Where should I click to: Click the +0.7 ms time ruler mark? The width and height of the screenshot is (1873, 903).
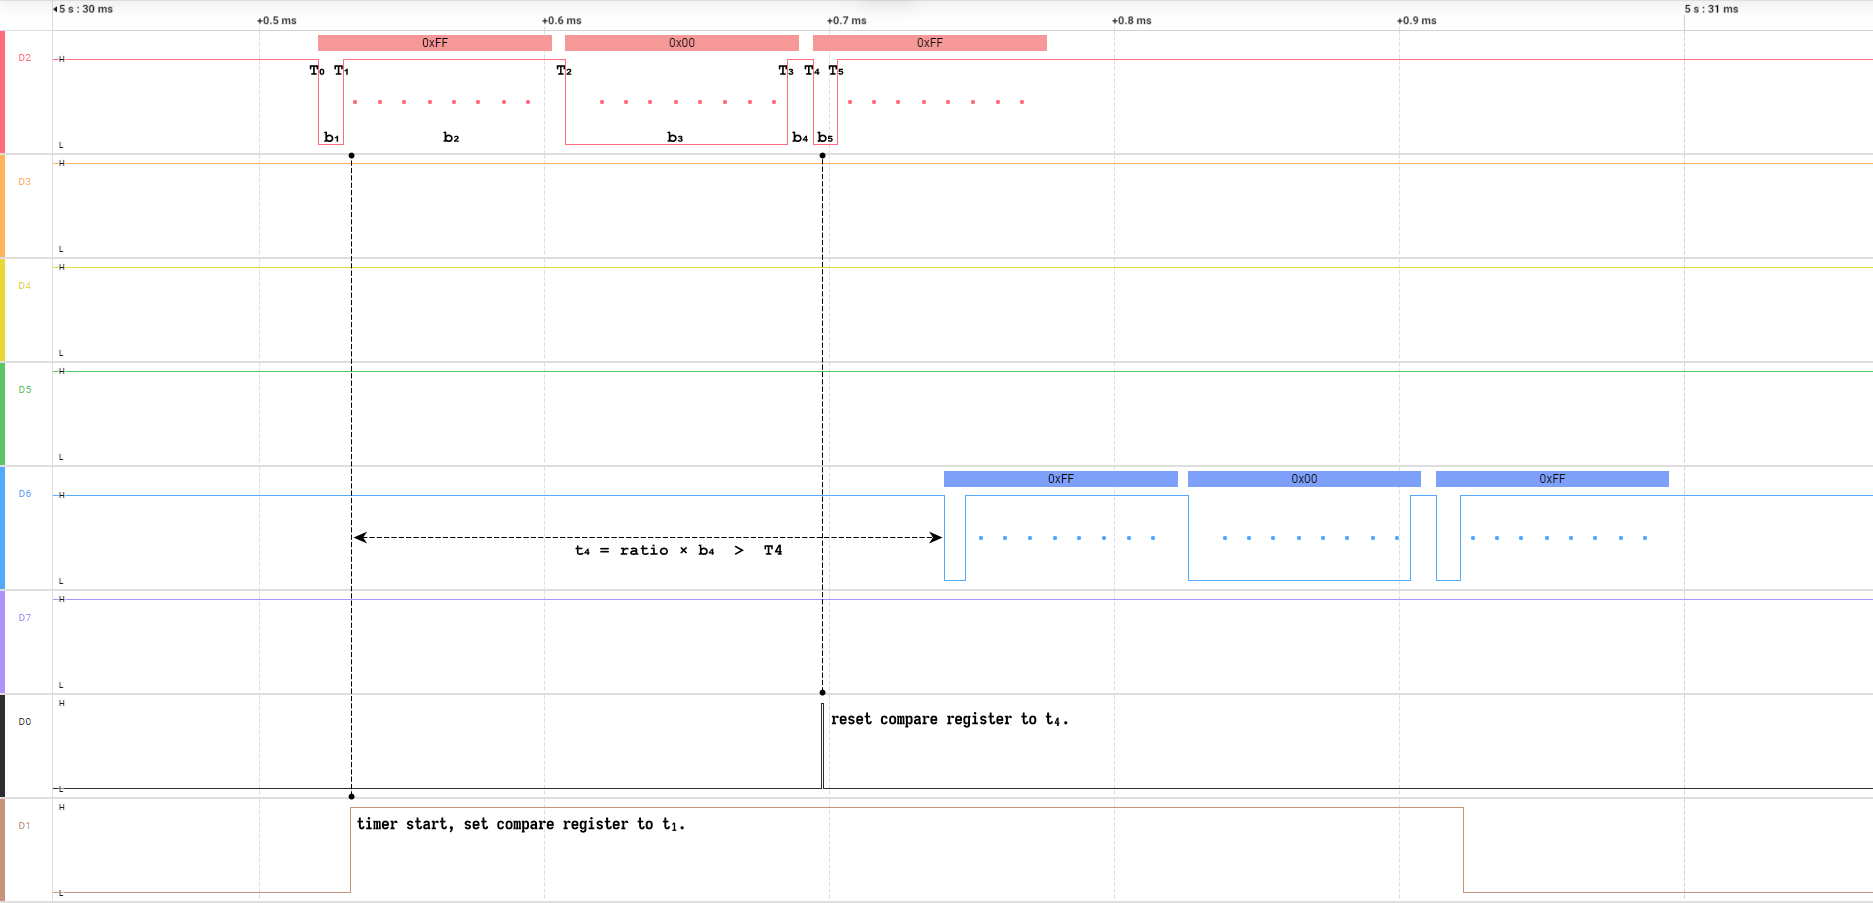(846, 21)
